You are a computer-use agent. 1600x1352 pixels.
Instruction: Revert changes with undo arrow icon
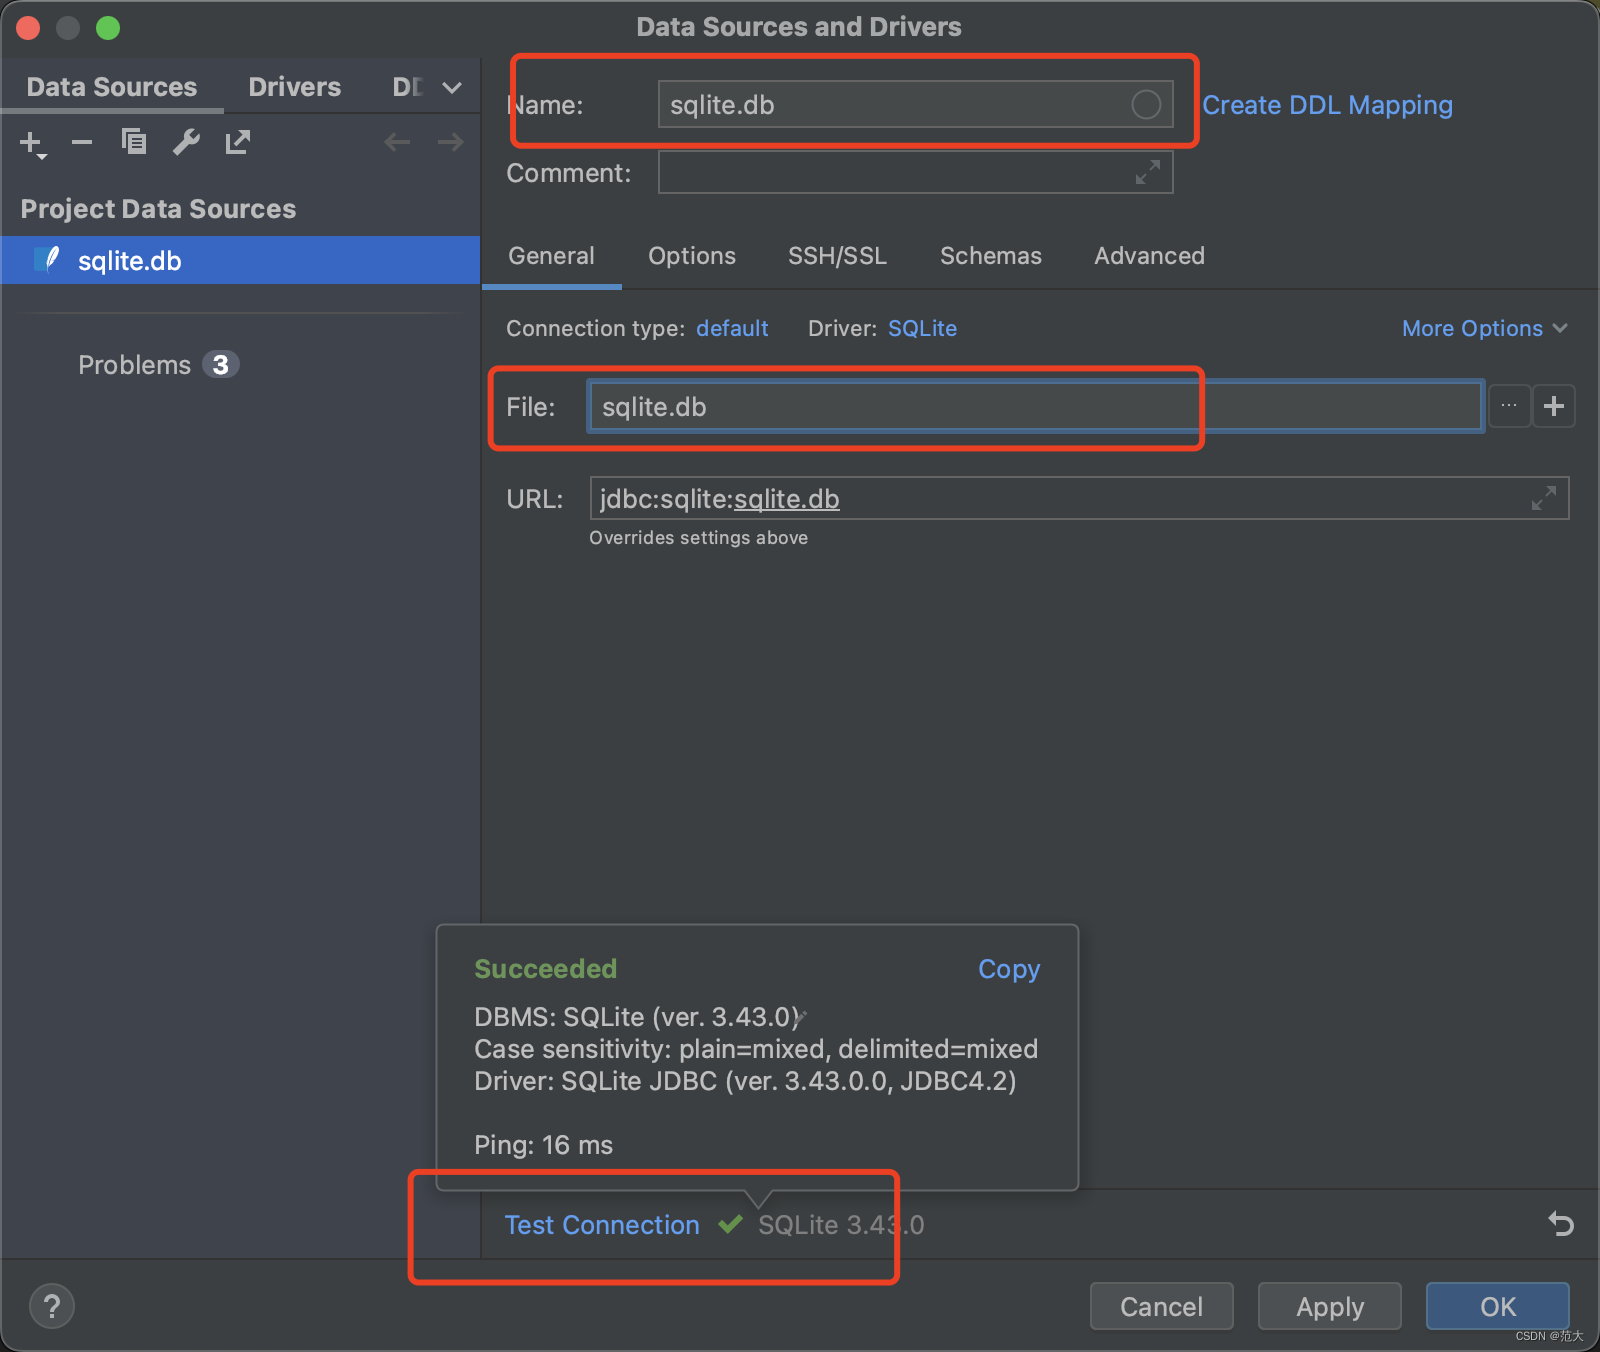pyautogui.click(x=1560, y=1223)
